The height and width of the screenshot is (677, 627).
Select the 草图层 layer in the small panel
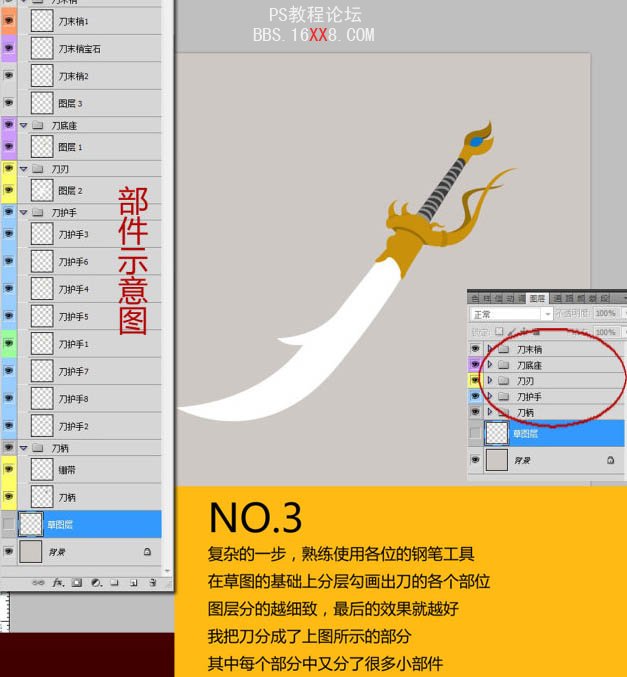click(554, 433)
